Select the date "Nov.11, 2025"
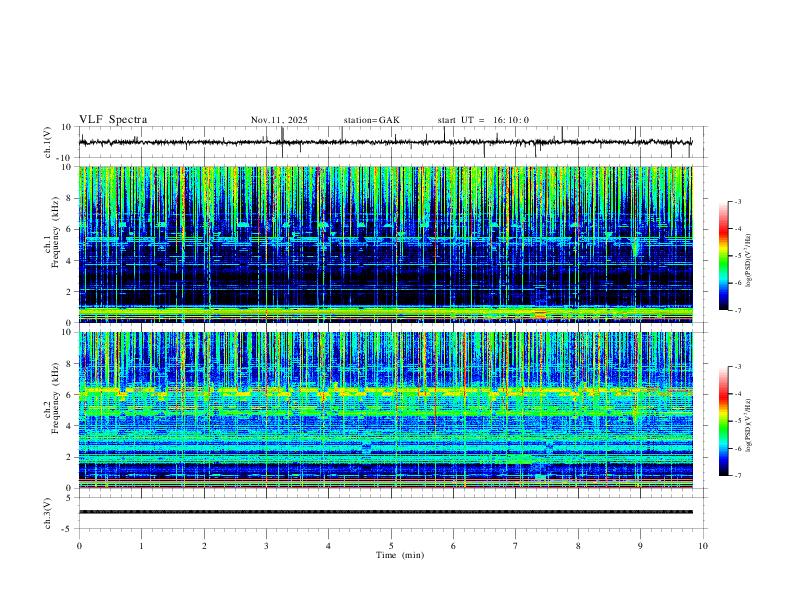 point(279,120)
